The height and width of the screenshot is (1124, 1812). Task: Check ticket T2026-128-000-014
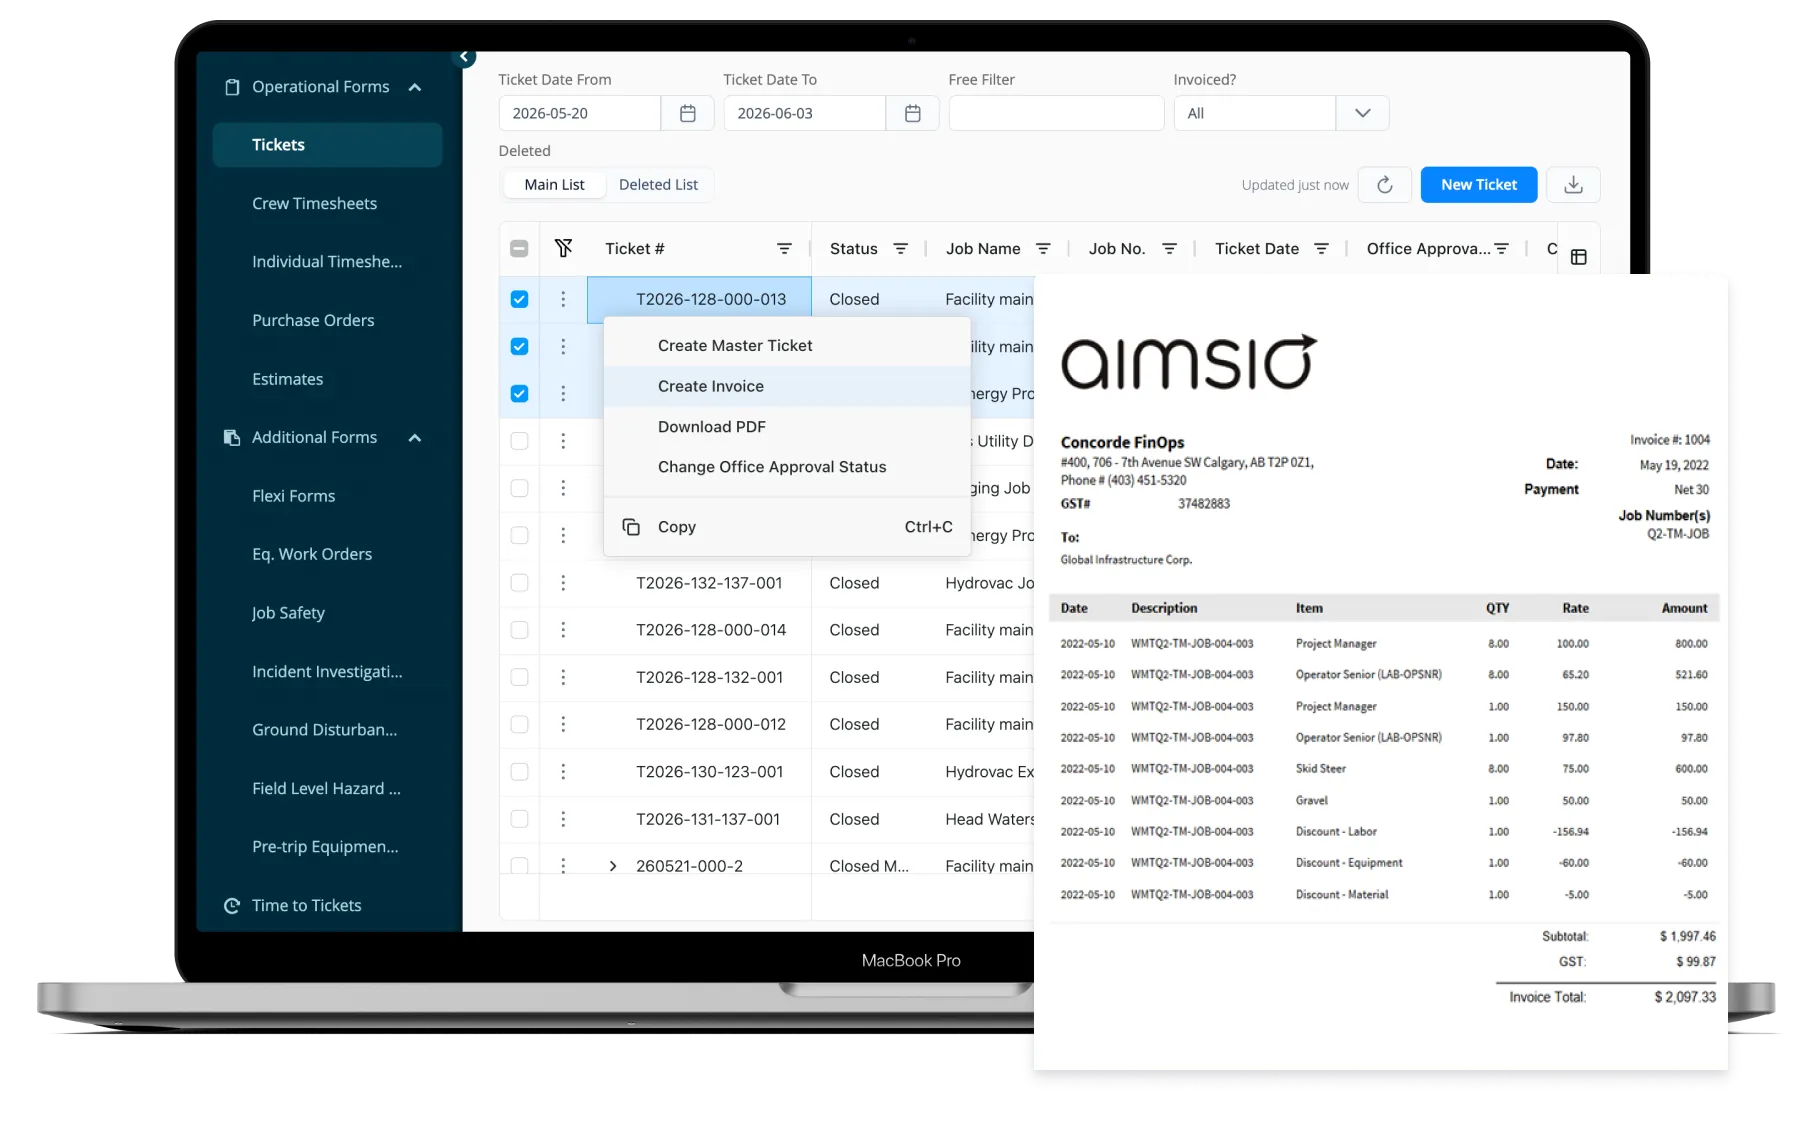[519, 630]
